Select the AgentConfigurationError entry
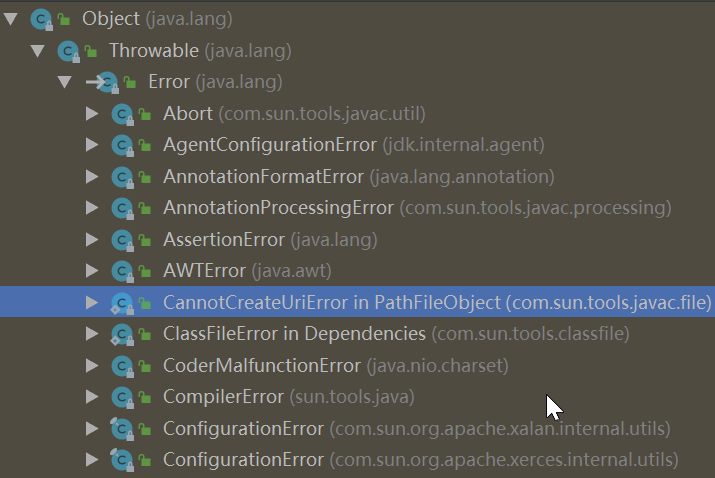Screen dimensions: 715x478 tap(269, 145)
